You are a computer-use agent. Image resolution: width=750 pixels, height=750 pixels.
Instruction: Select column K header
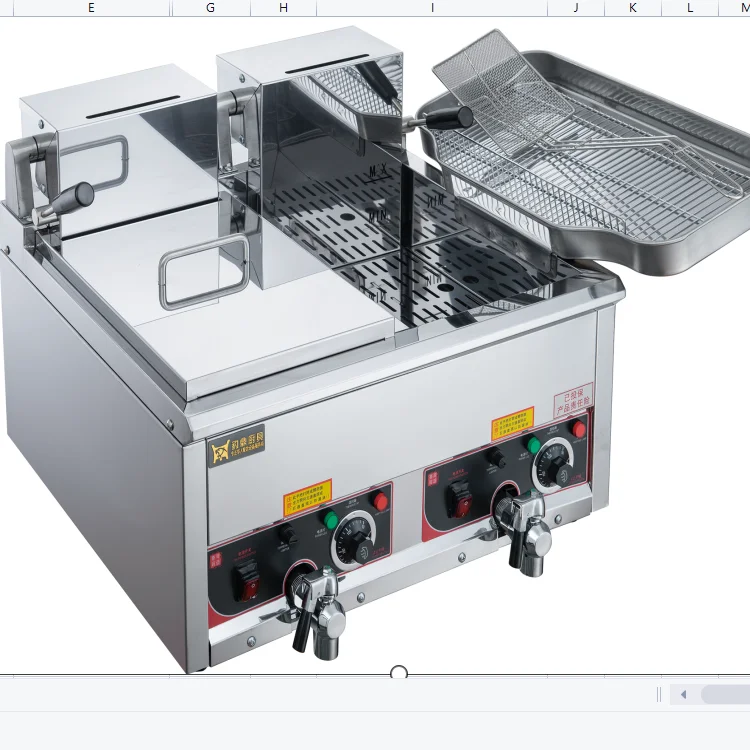633,8
